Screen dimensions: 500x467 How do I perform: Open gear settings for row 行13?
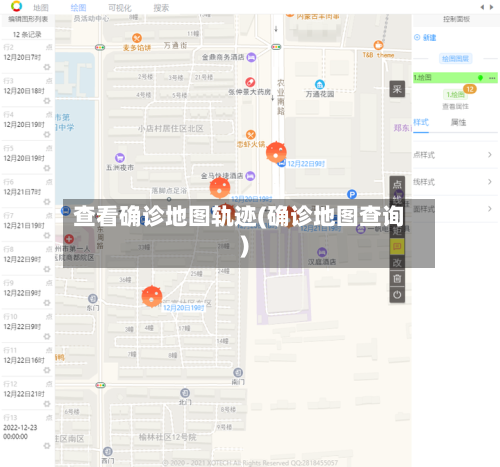[47, 446]
